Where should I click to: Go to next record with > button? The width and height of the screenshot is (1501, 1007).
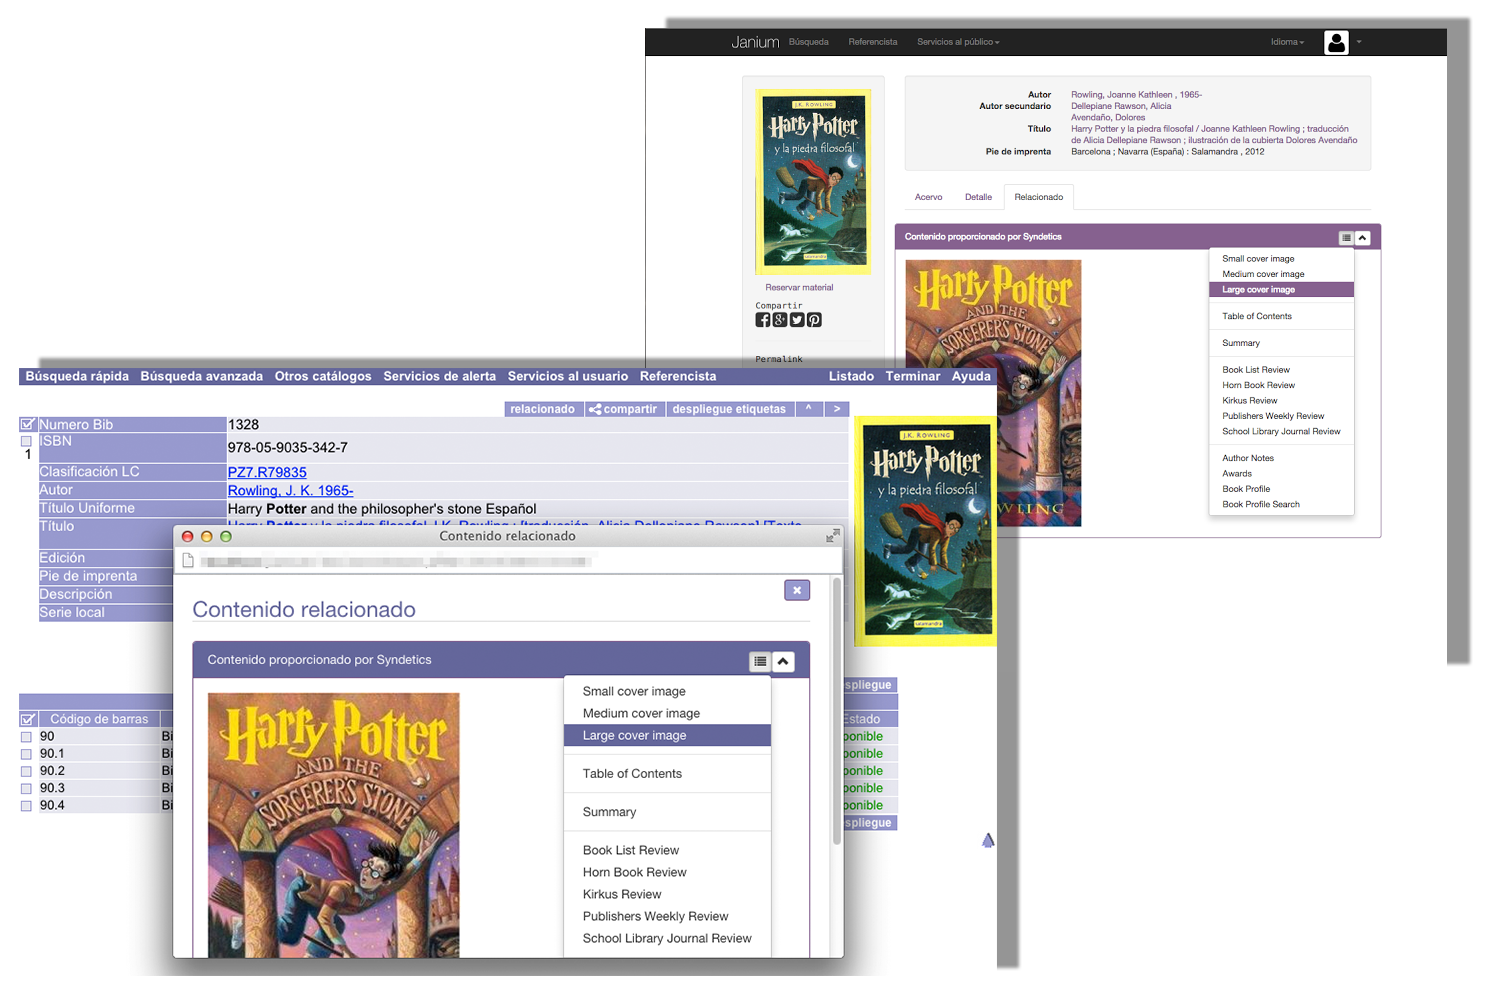point(837,409)
